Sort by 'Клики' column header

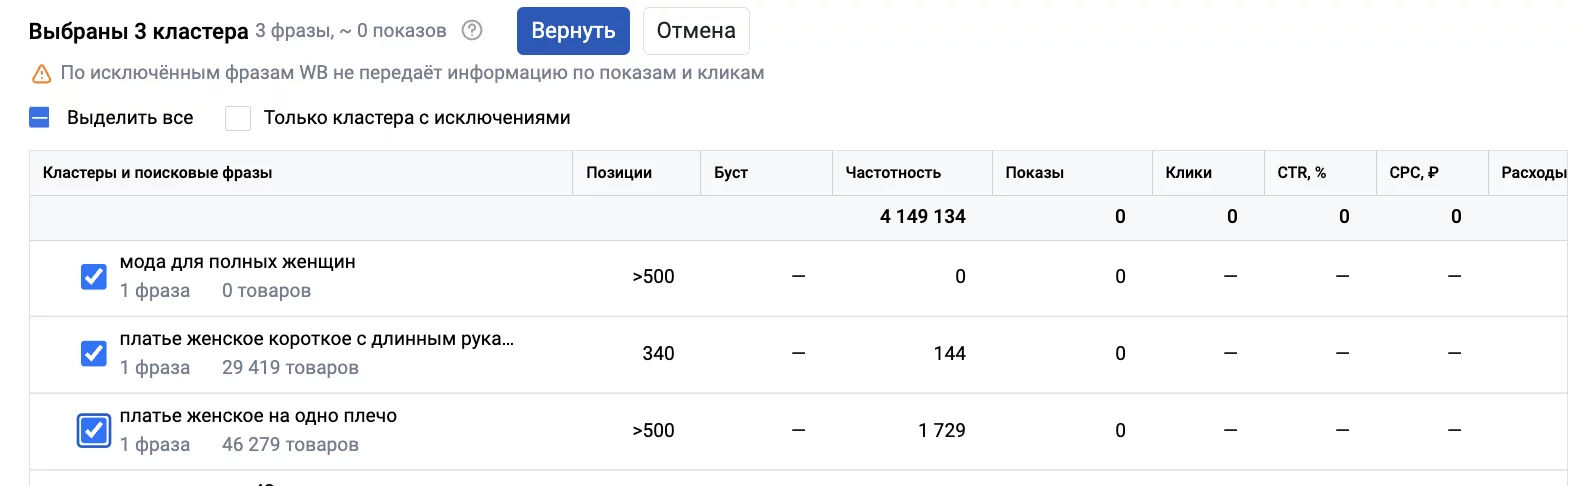[1189, 173]
